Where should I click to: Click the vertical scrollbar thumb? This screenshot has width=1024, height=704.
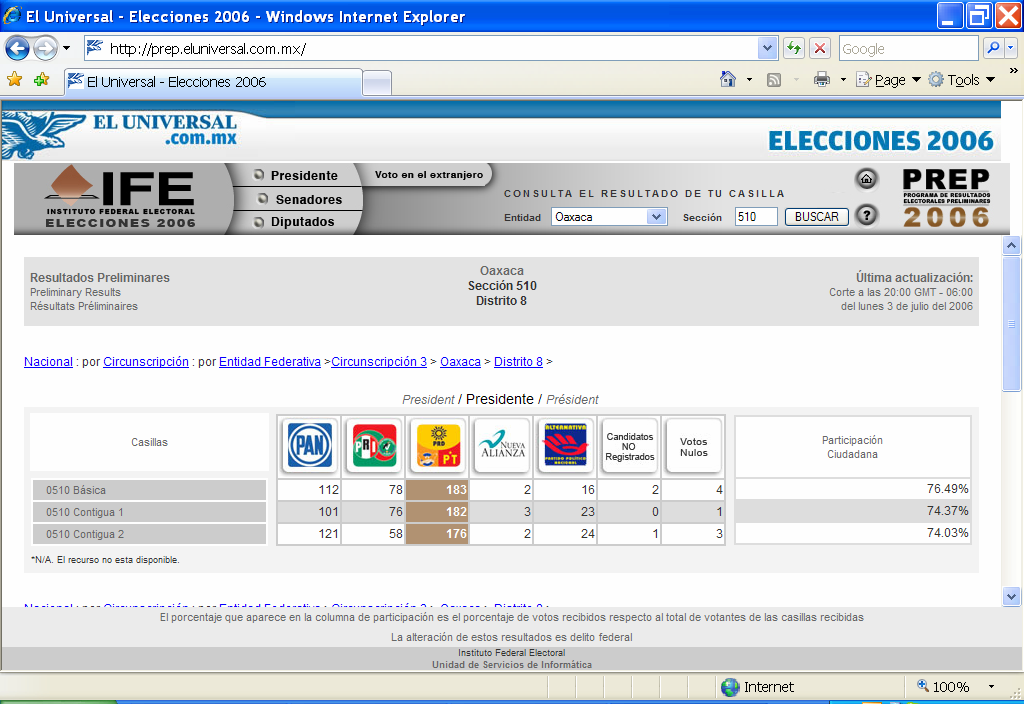1012,324
